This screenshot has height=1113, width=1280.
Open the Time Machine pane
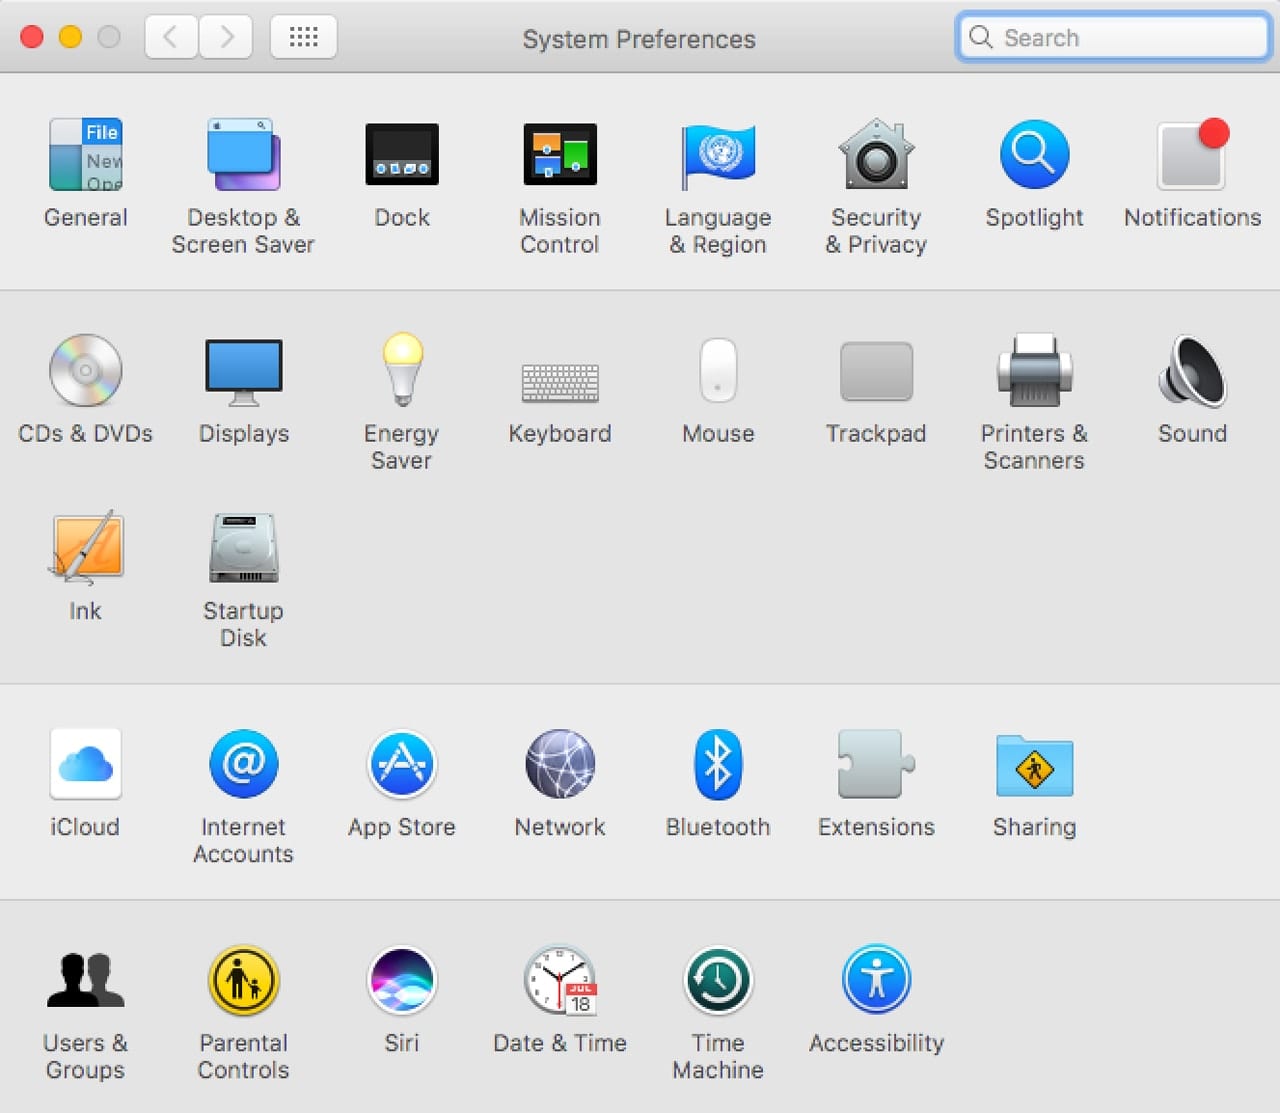coord(718,980)
